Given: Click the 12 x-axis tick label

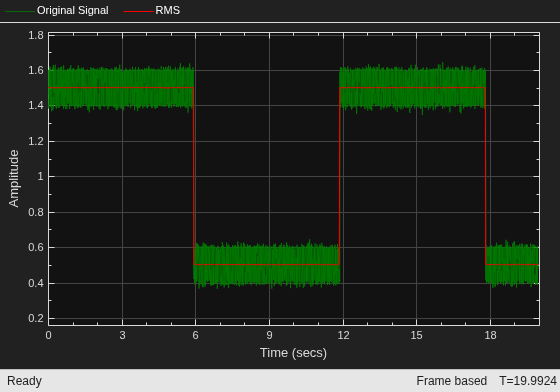Looking at the screenshot, I should (x=344, y=335).
